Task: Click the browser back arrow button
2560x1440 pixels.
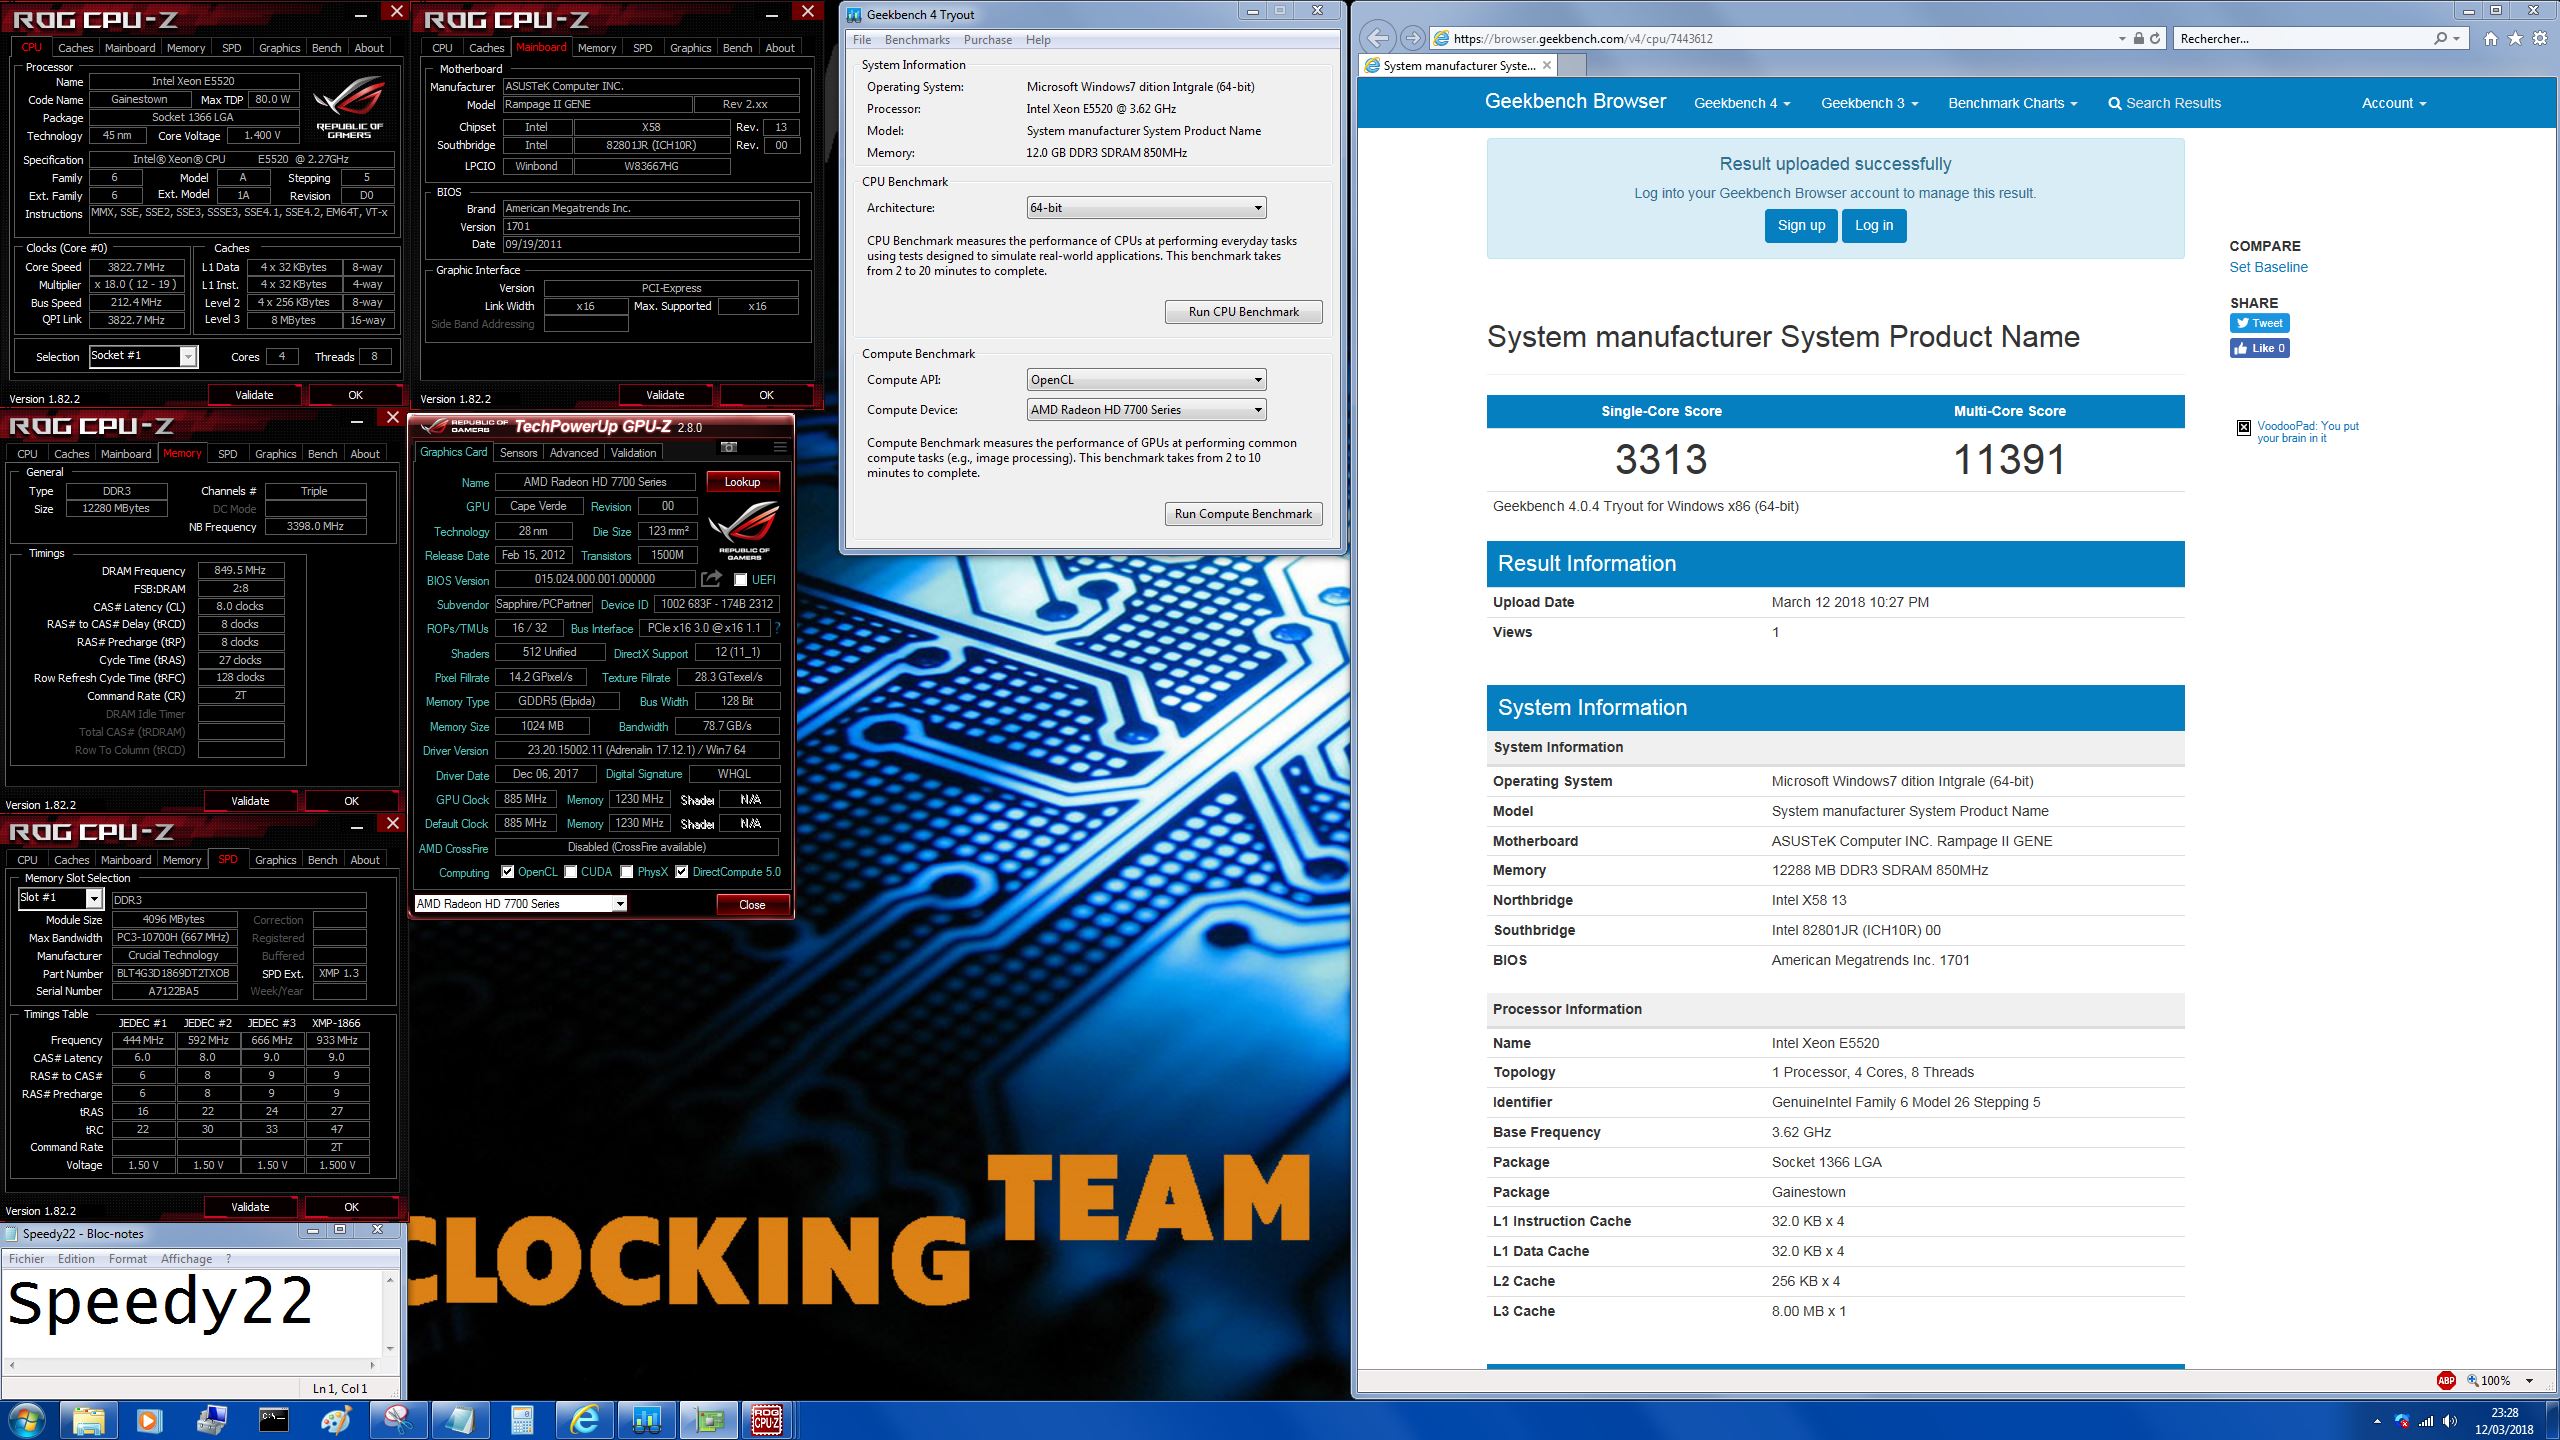Action: [x=1378, y=38]
